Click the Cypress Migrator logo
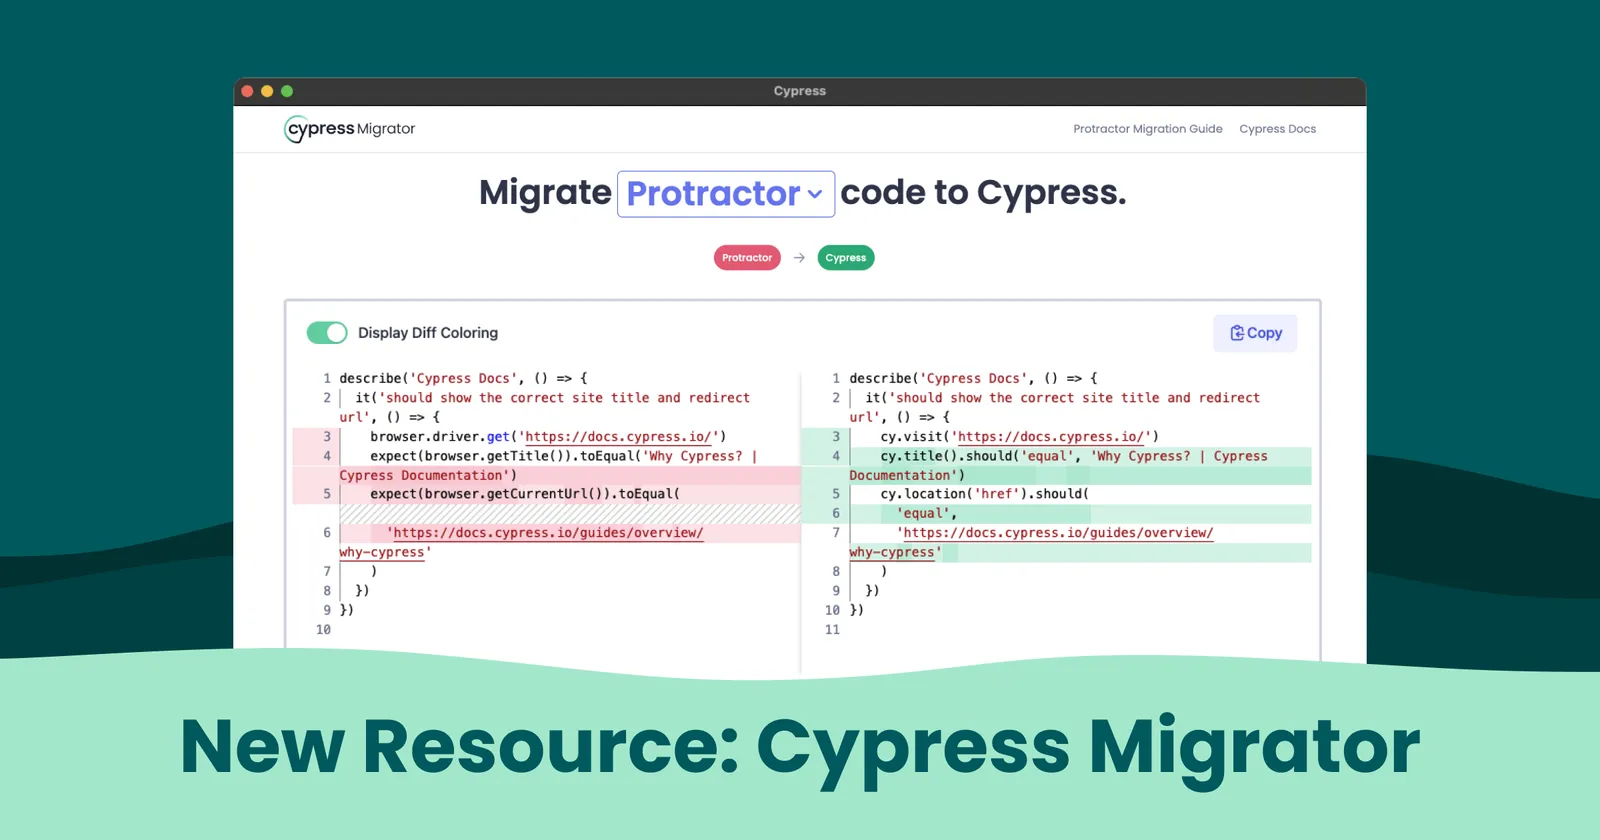The height and width of the screenshot is (840, 1600). [x=349, y=129]
